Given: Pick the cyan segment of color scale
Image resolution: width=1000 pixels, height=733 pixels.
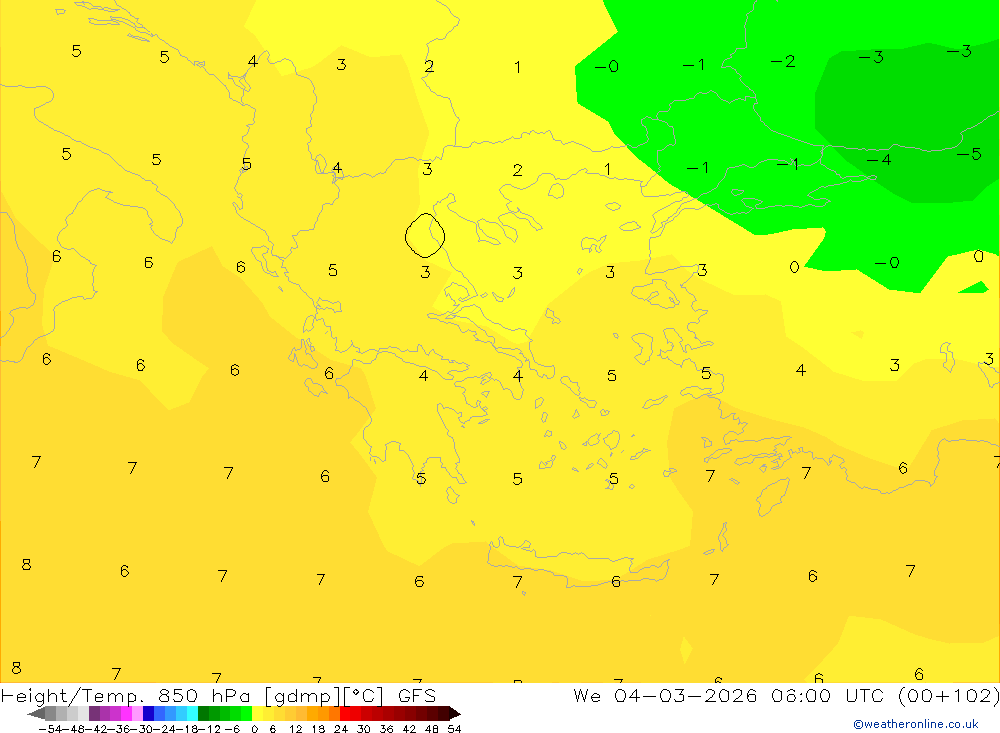Looking at the screenshot, I should pos(192,713).
